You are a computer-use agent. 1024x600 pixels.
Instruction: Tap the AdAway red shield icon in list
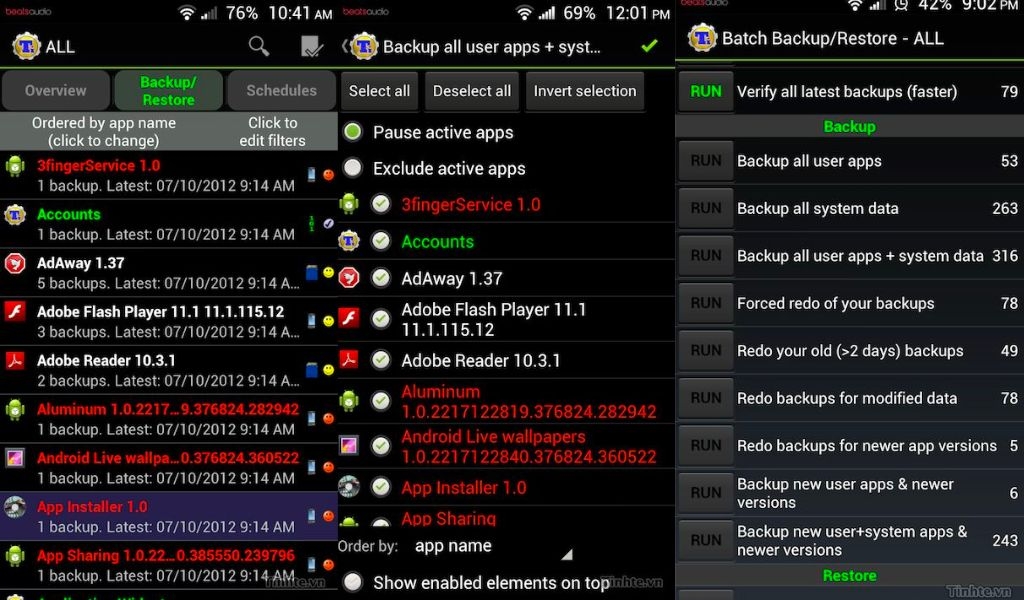14,263
